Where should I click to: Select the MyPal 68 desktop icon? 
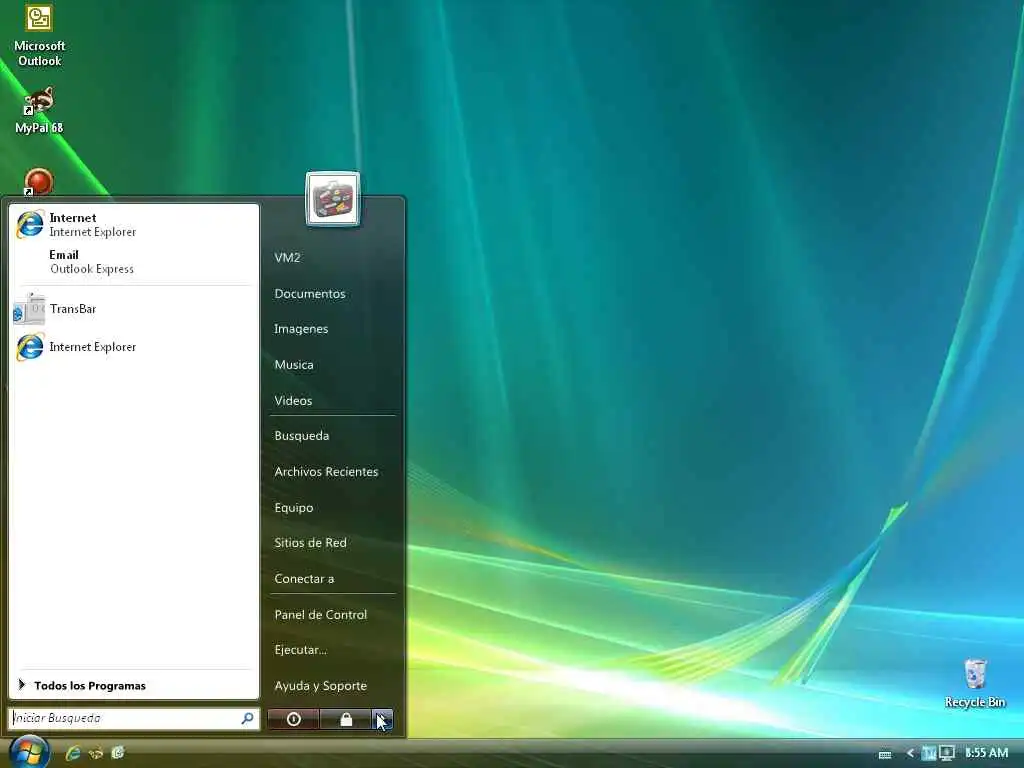pos(39,110)
